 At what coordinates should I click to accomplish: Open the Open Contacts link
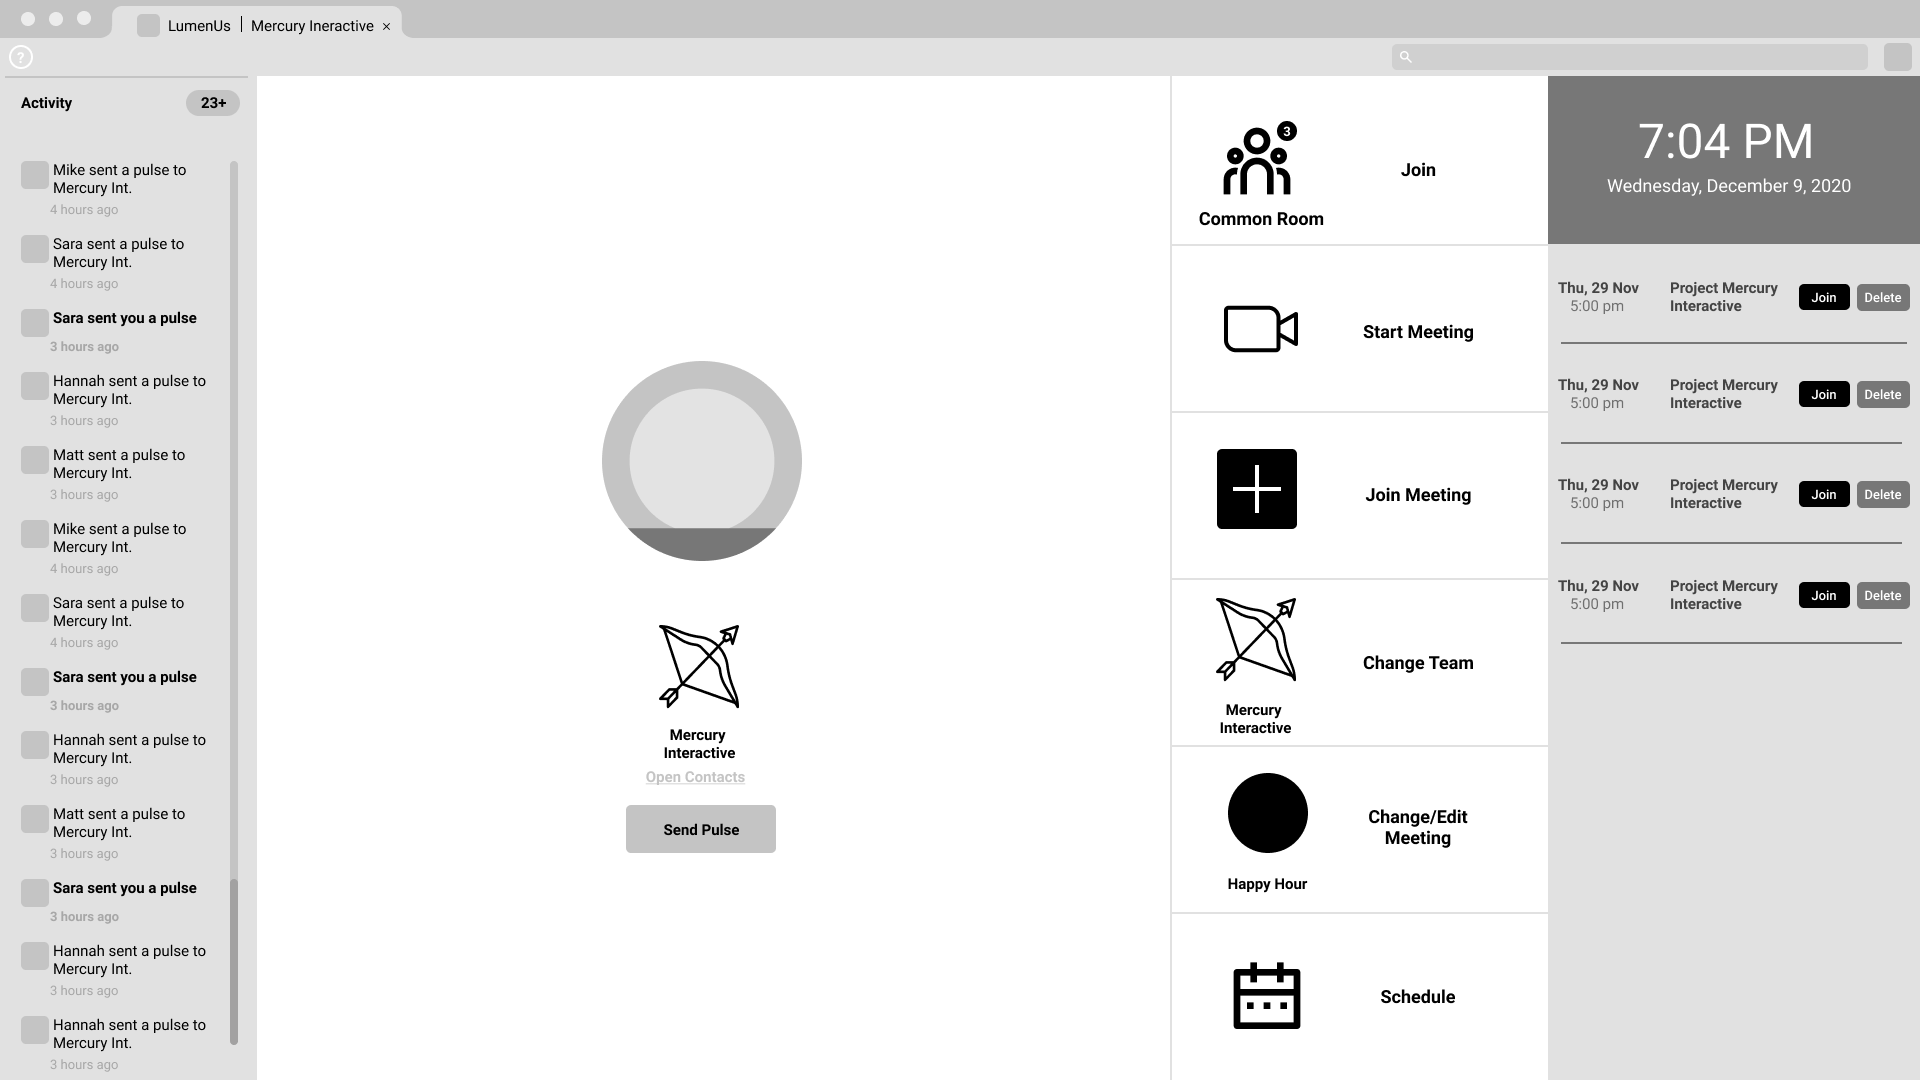click(x=695, y=777)
